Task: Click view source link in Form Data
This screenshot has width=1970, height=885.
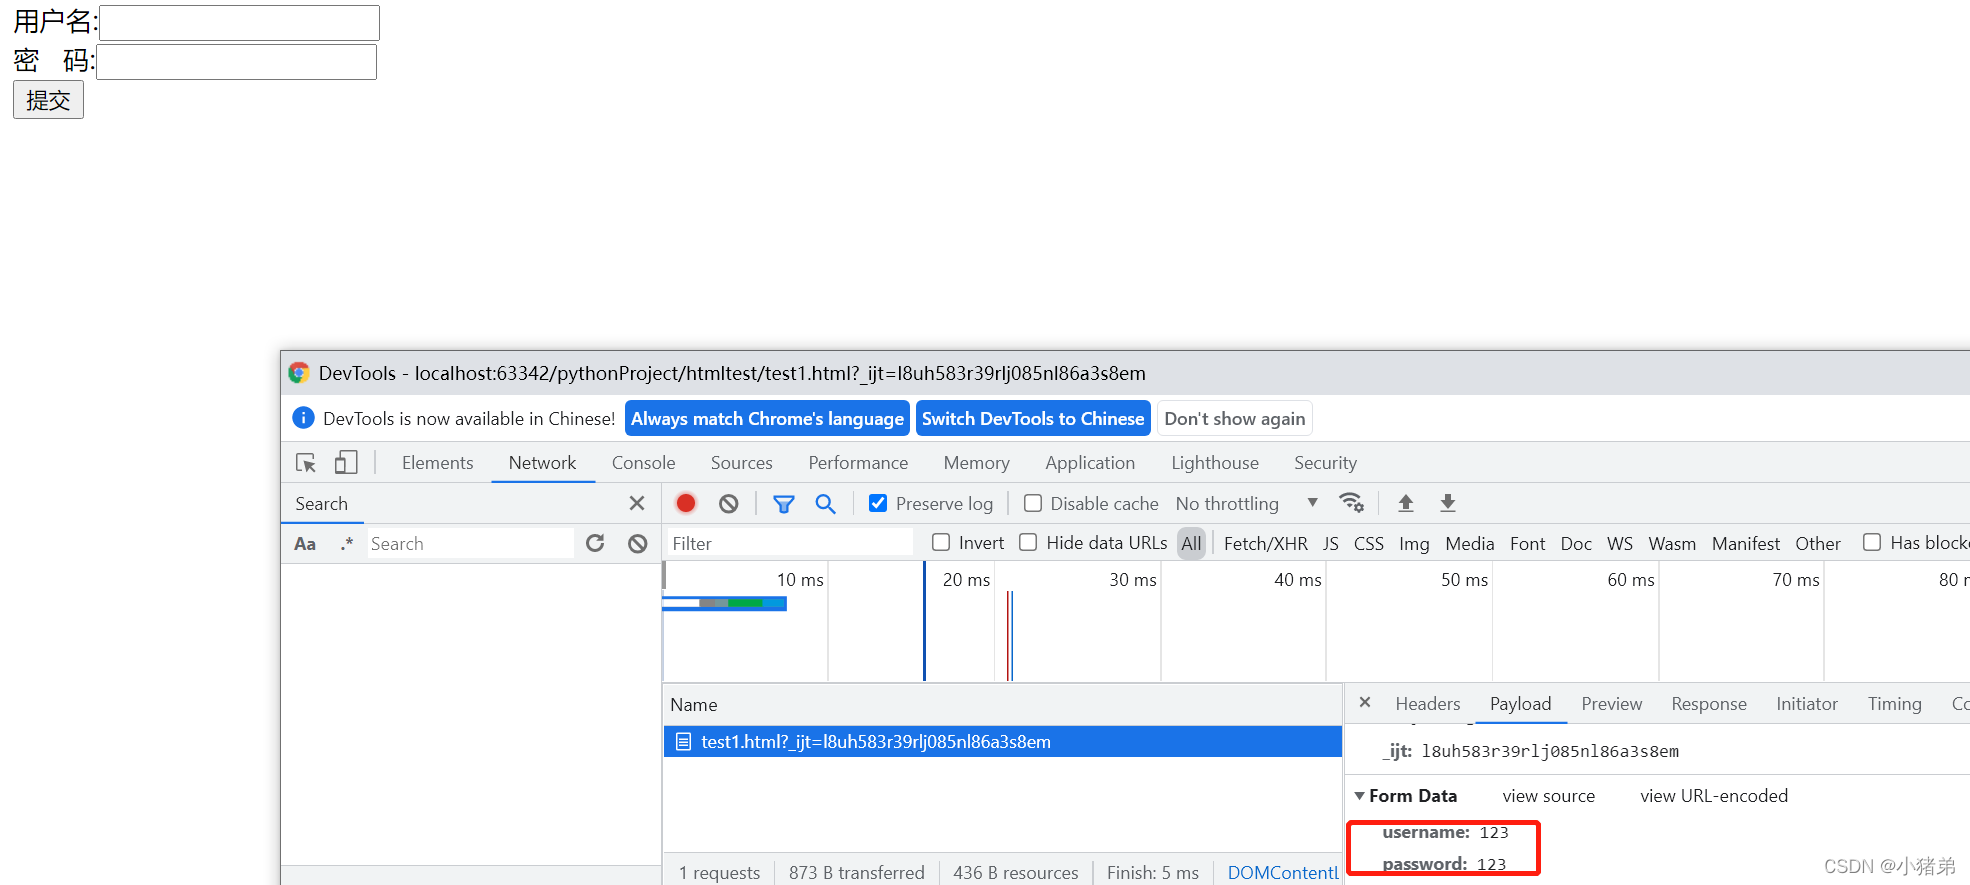Action: [1549, 796]
